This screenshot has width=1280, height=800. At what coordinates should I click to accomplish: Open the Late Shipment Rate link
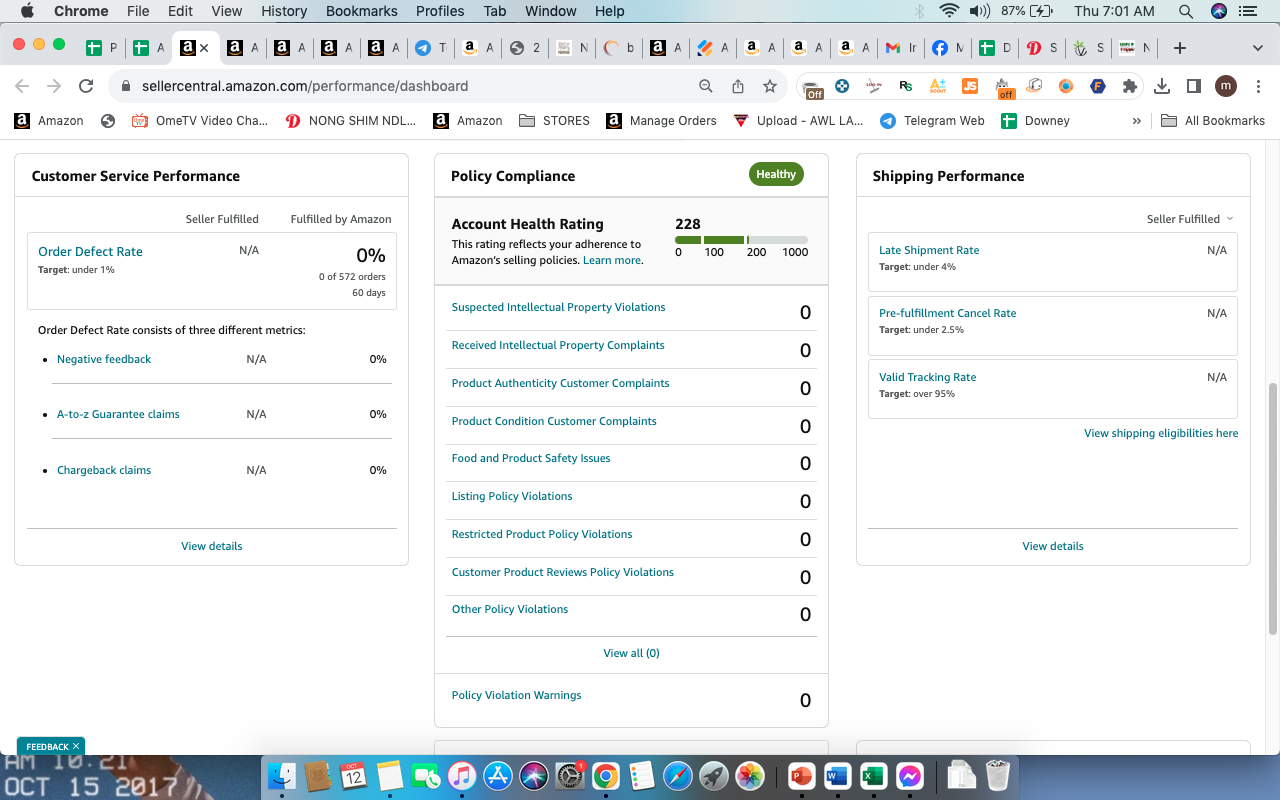point(929,250)
